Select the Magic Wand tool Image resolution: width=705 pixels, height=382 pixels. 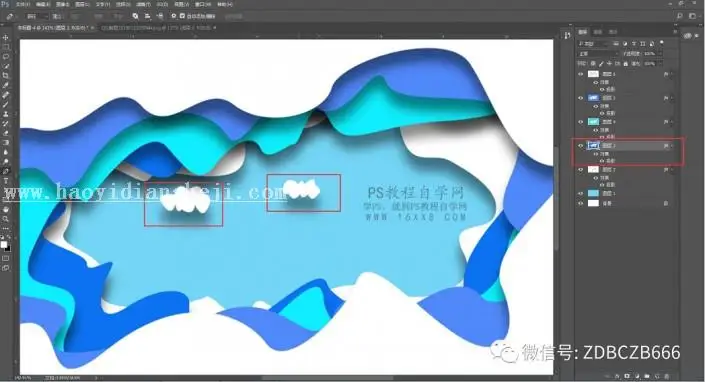click(6, 66)
